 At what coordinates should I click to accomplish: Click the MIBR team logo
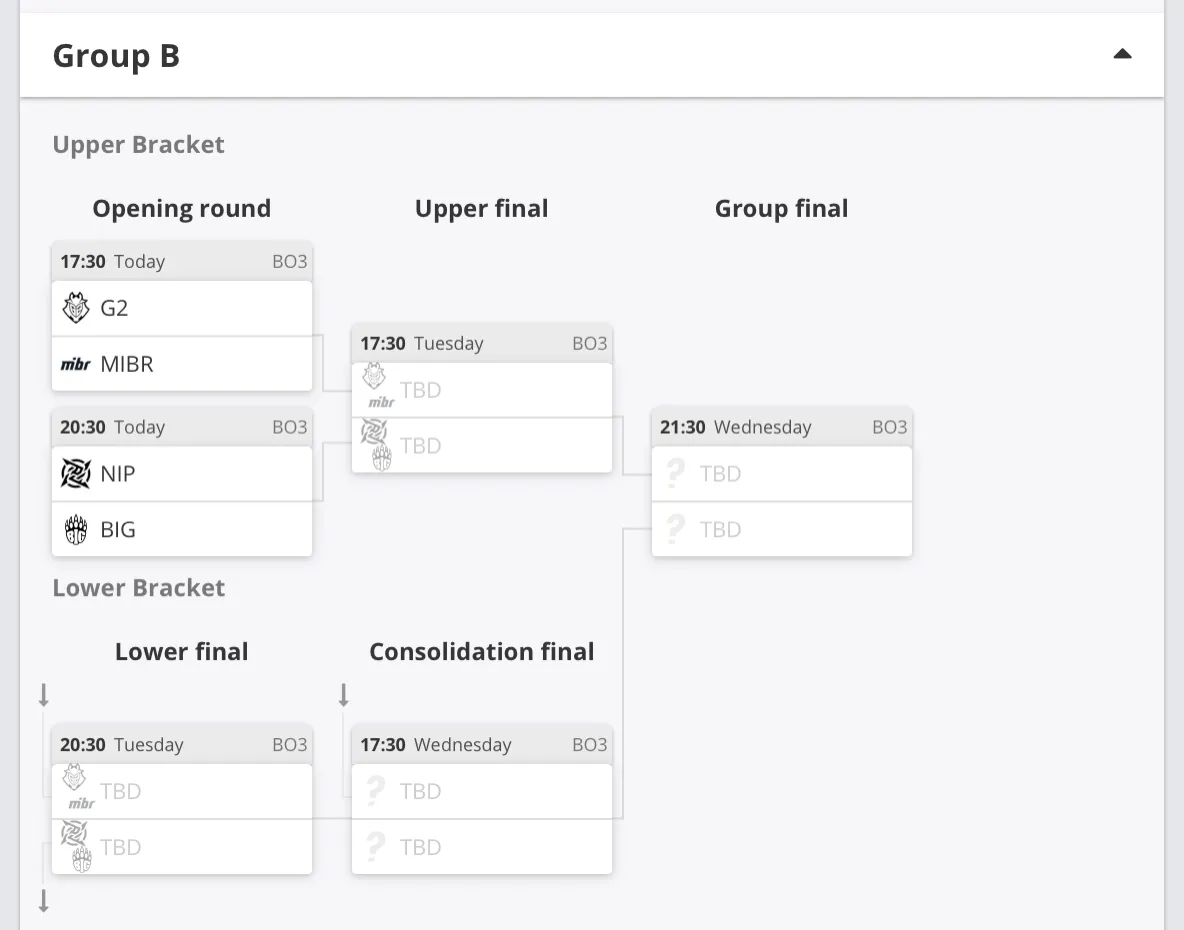pyautogui.click(x=76, y=365)
